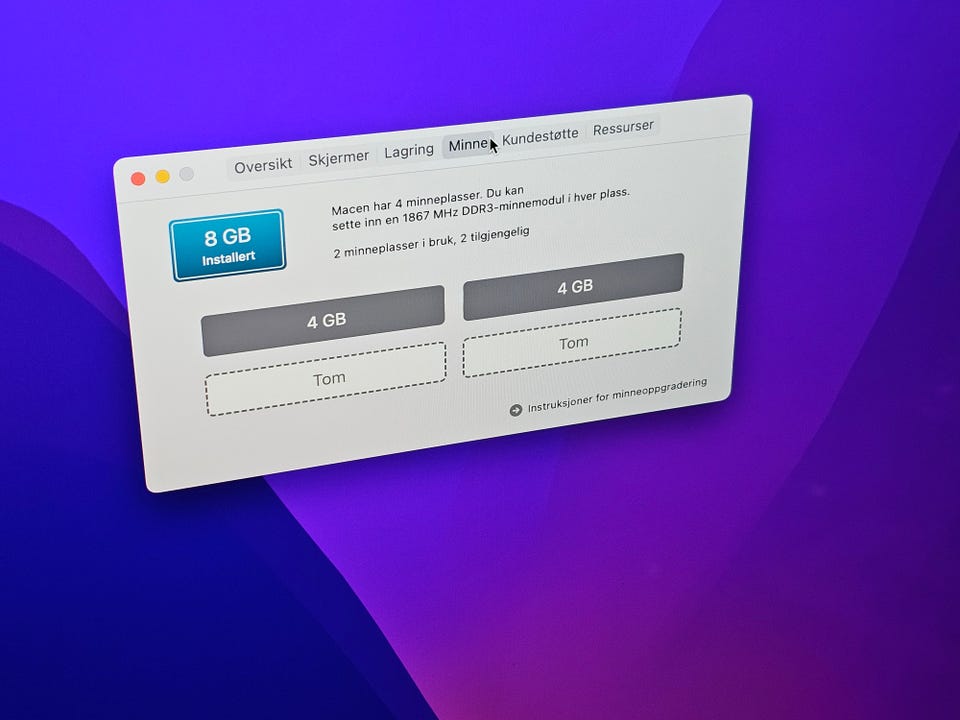Click the right empty Tom slot
Viewport: 960px width, 720px height.
pyautogui.click(x=572, y=343)
